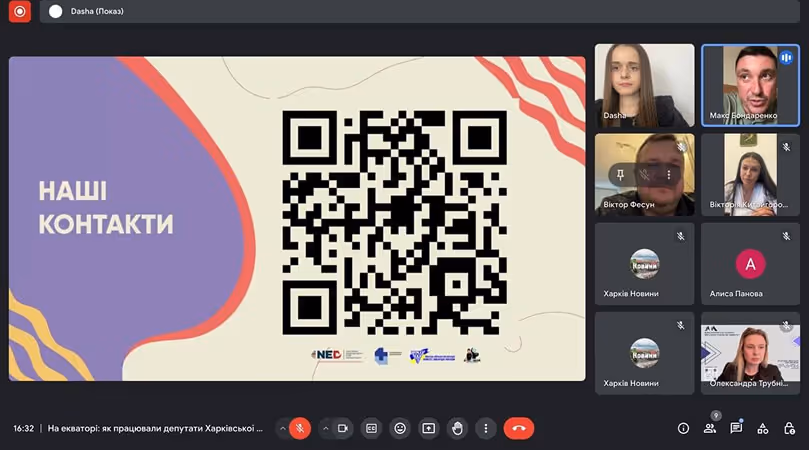Viewport: 809px width, 450px height.
Task: Click the speaking indicator on Макс Бондаренко's tile
Action: [x=786, y=57]
